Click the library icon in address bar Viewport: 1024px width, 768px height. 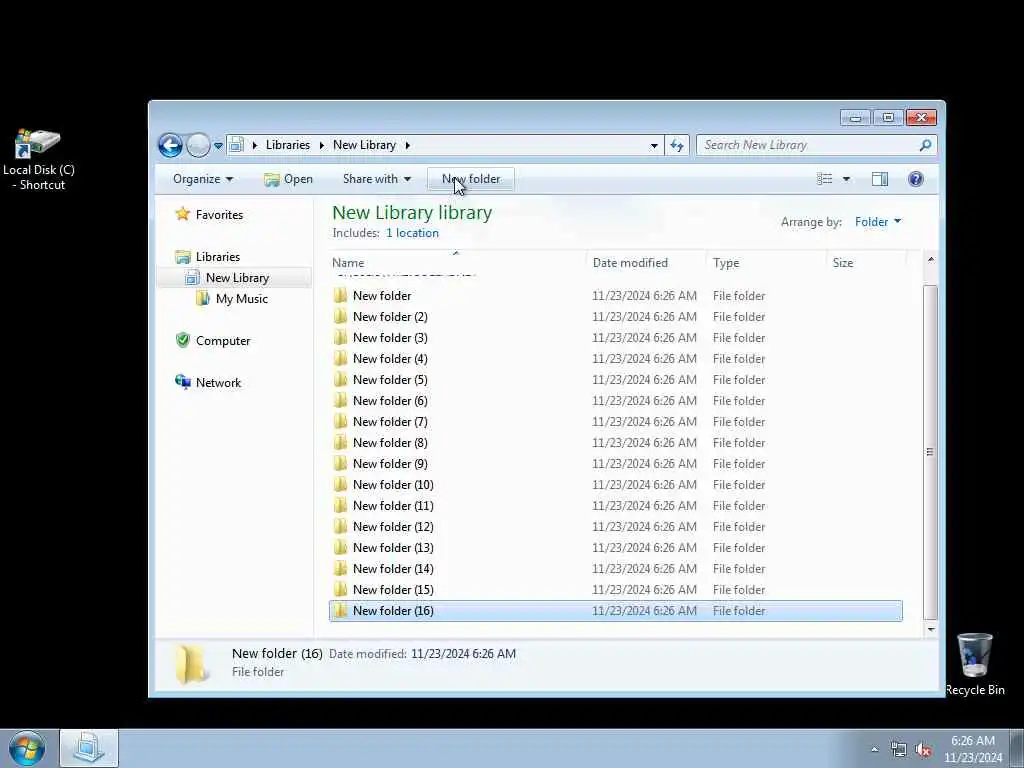click(236, 145)
